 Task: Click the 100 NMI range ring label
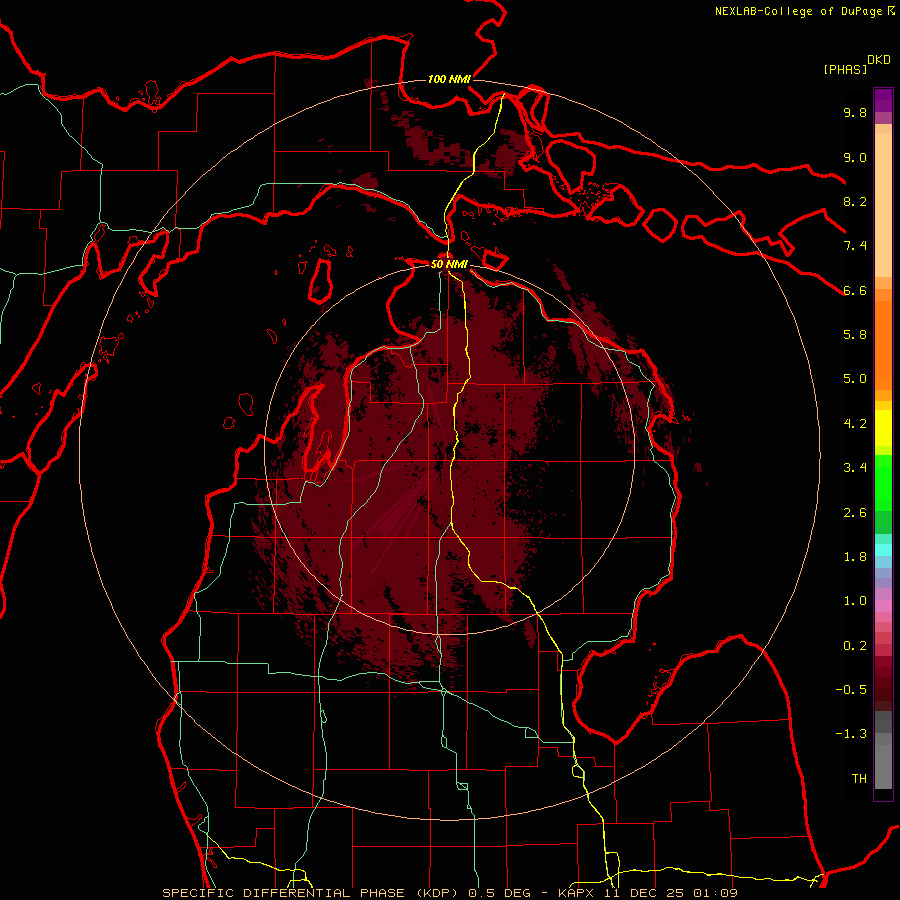(x=449, y=79)
